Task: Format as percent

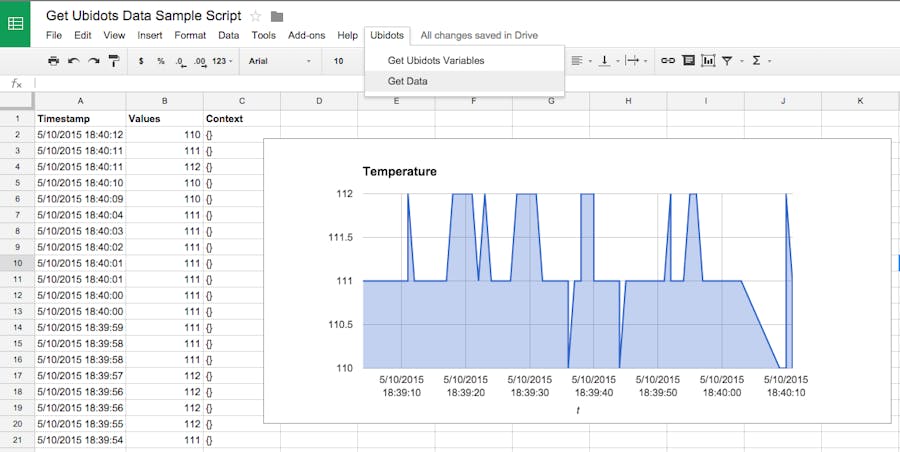Action: coord(161,60)
